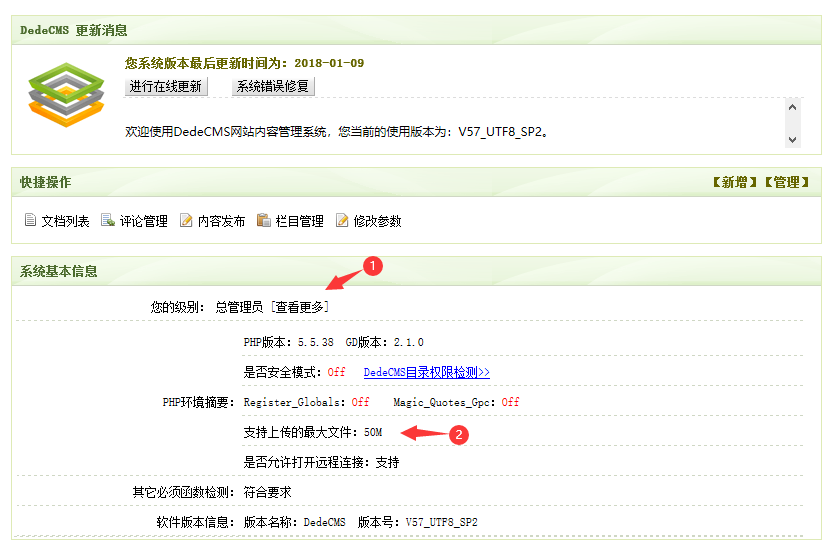Click the 栏目管理 clipboard icon
This screenshot has height=552, width=833.
point(264,221)
